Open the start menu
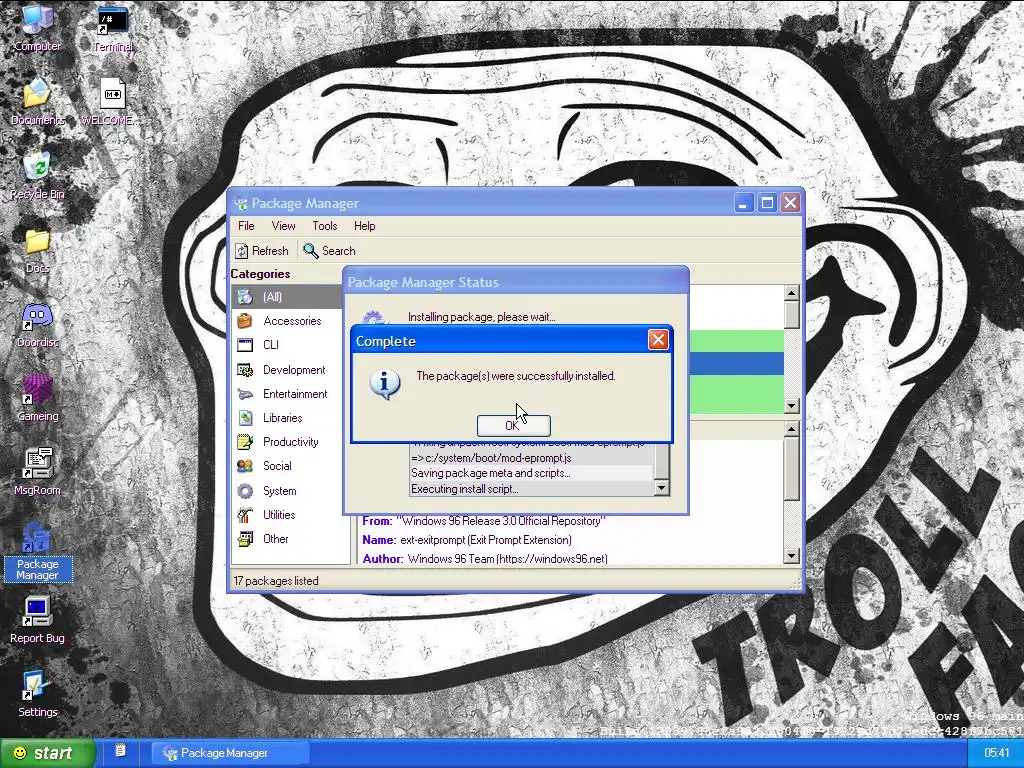 click(x=47, y=753)
